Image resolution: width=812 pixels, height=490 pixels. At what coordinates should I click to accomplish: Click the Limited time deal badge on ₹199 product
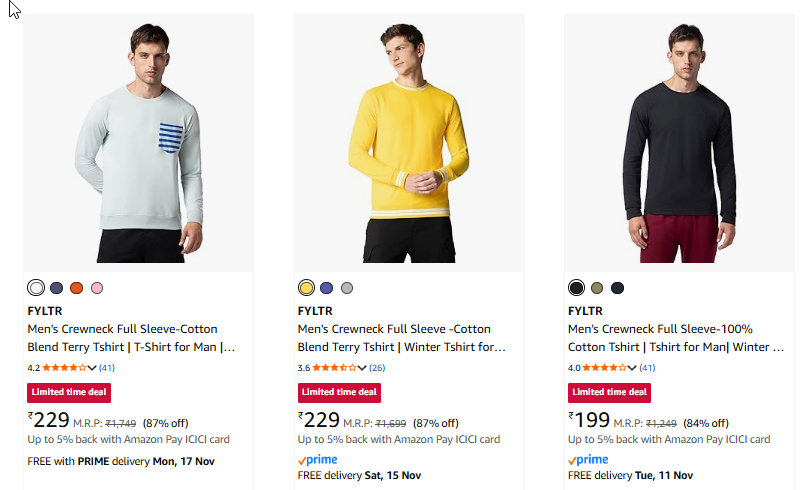[x=610, y=392]
